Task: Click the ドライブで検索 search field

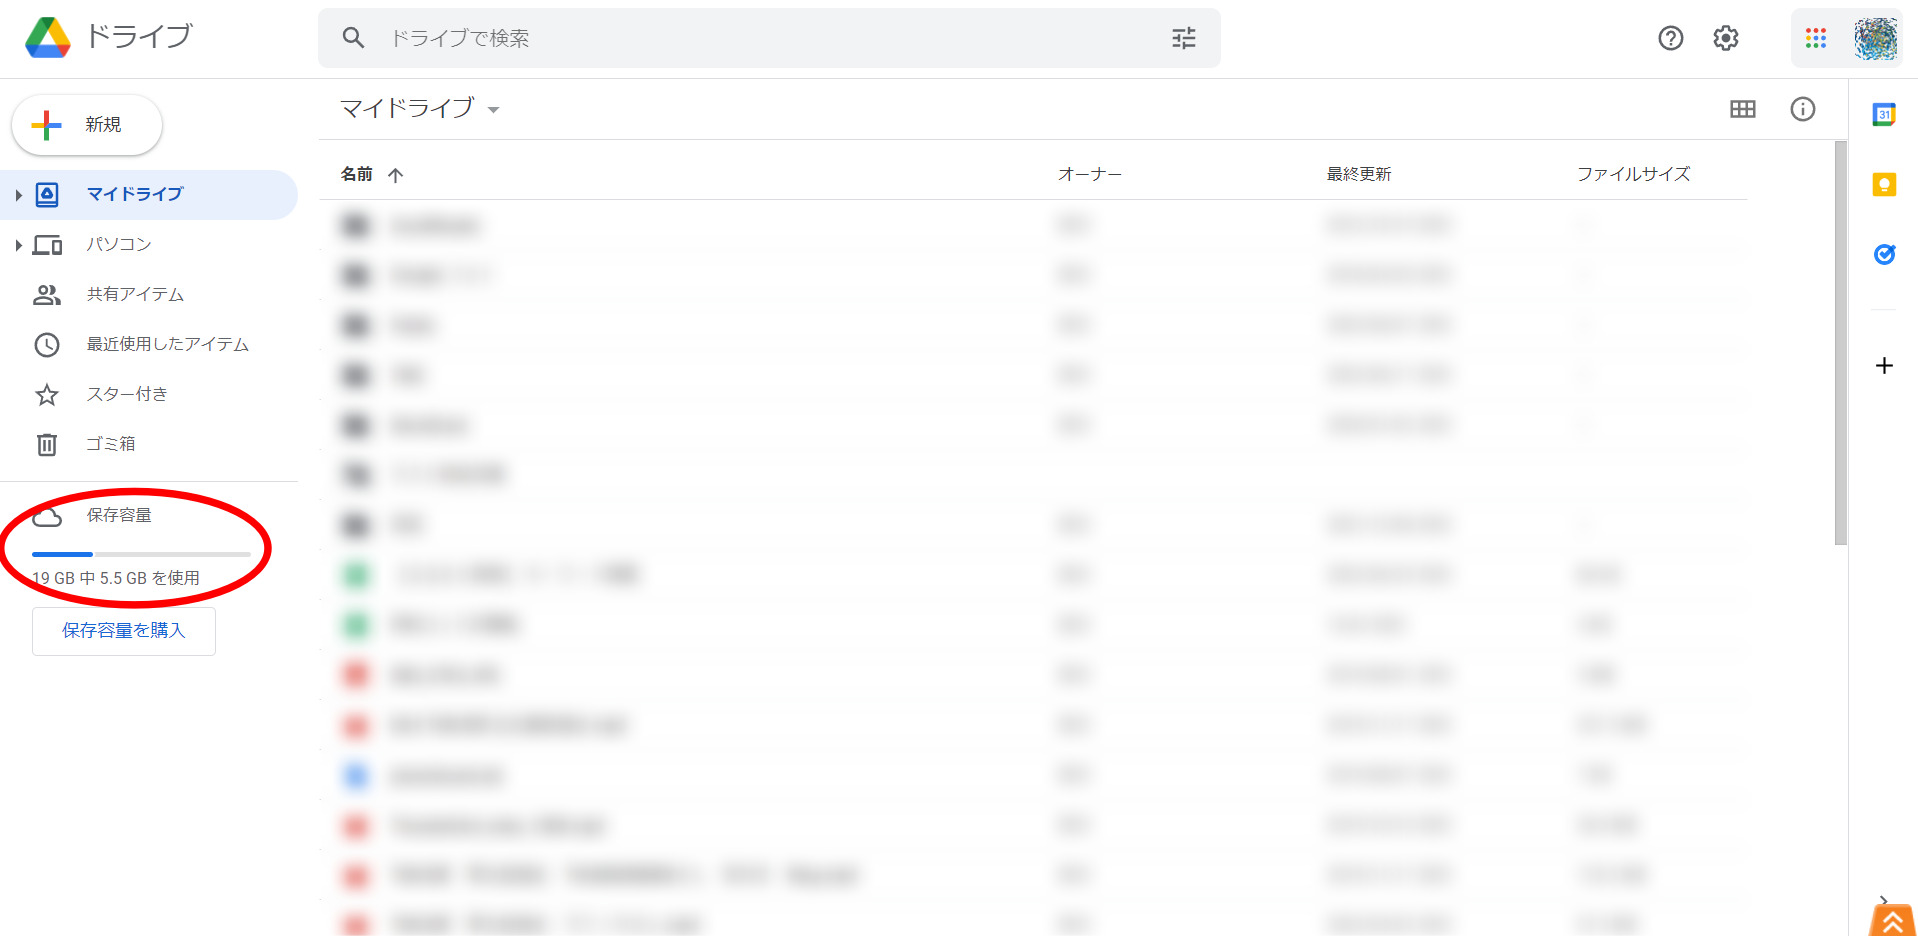Action: point(760,38)
